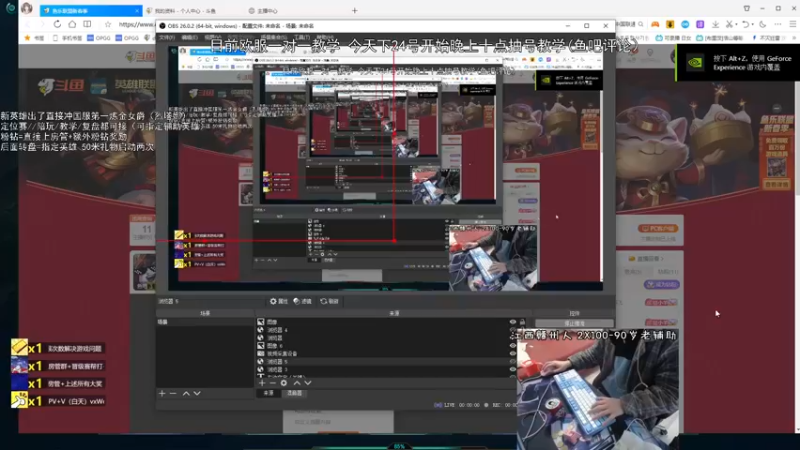Toggle lock of the 图像 source
Viewport: 800px width, 450px height.
click(522, 322)
